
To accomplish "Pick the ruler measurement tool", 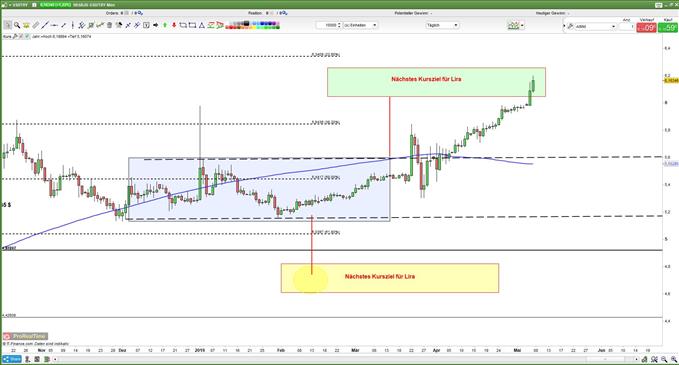I will 36,25.
